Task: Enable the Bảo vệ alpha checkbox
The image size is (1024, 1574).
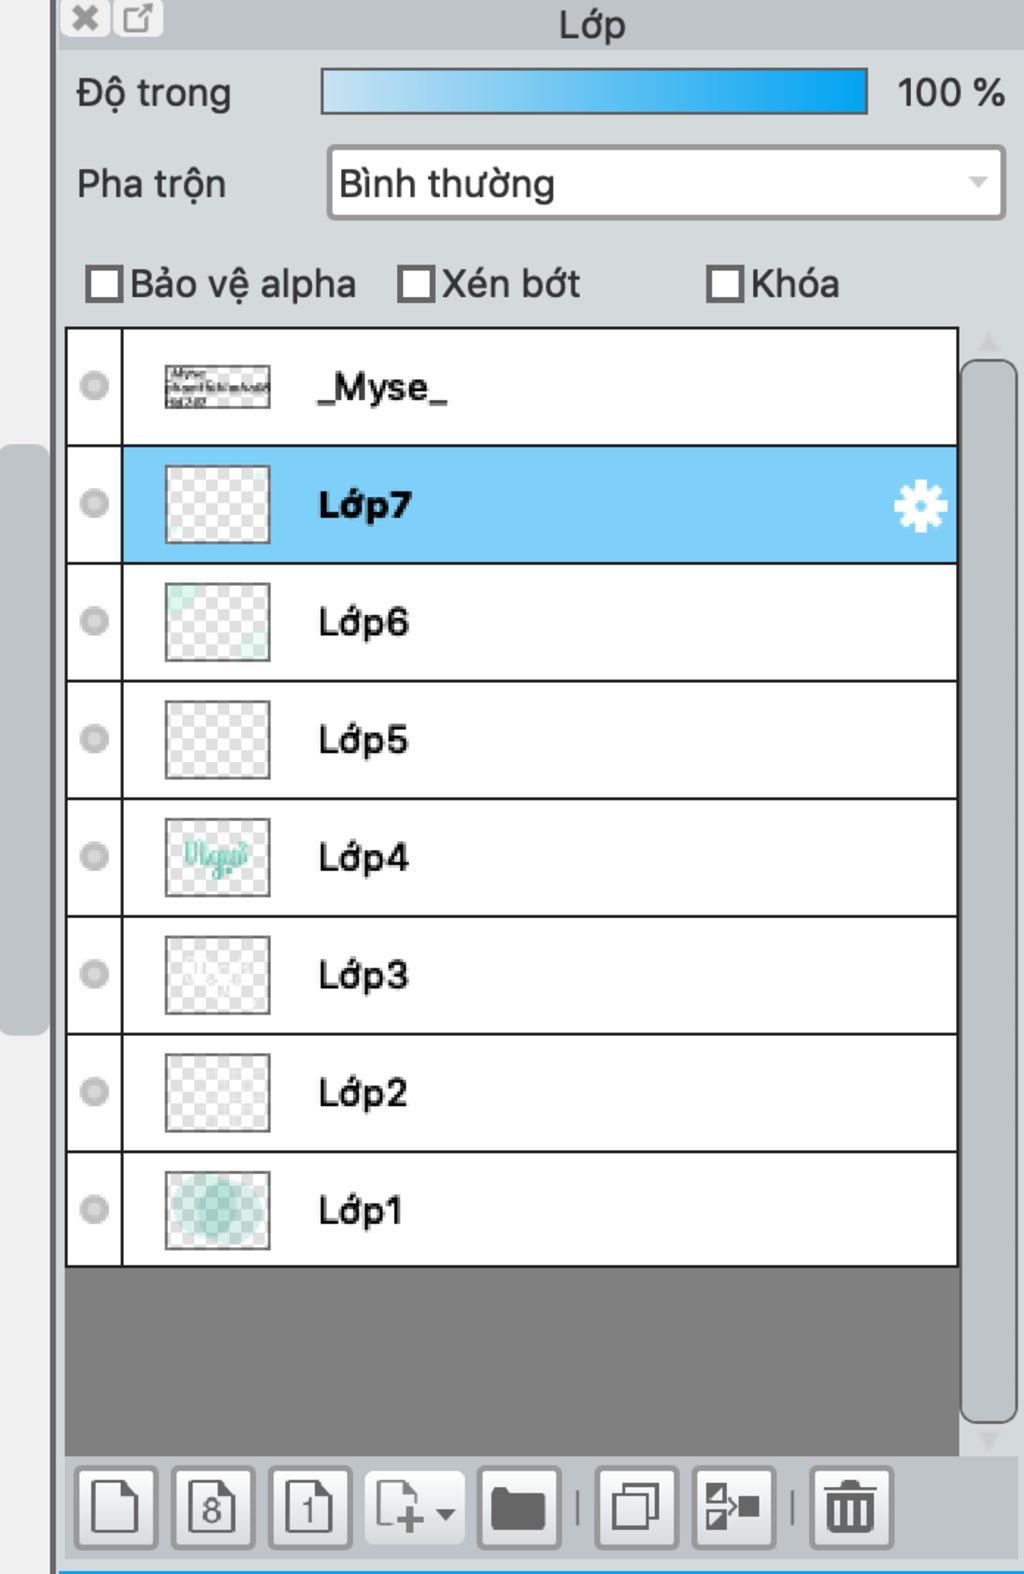Action: [105, 284]
